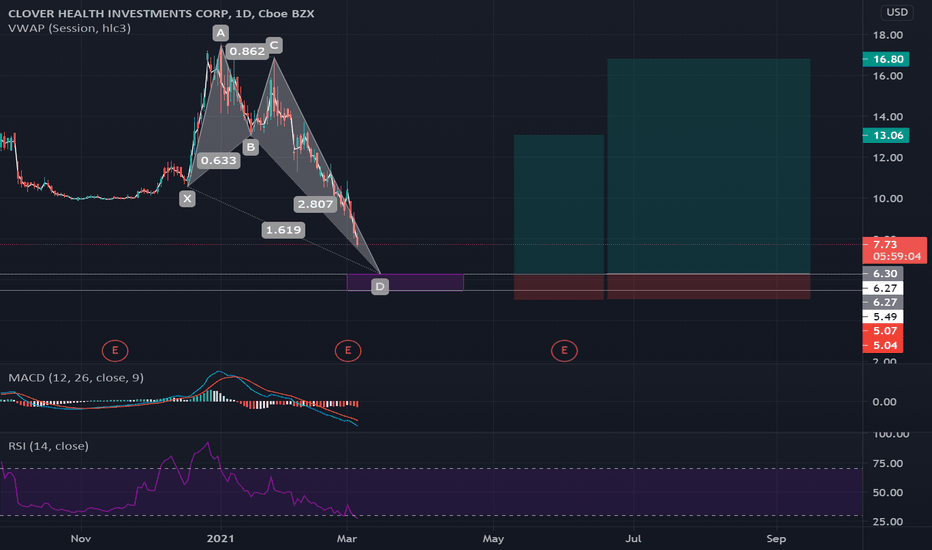Select the smaller long position box
932x550 pixels.
coord(559,217)
